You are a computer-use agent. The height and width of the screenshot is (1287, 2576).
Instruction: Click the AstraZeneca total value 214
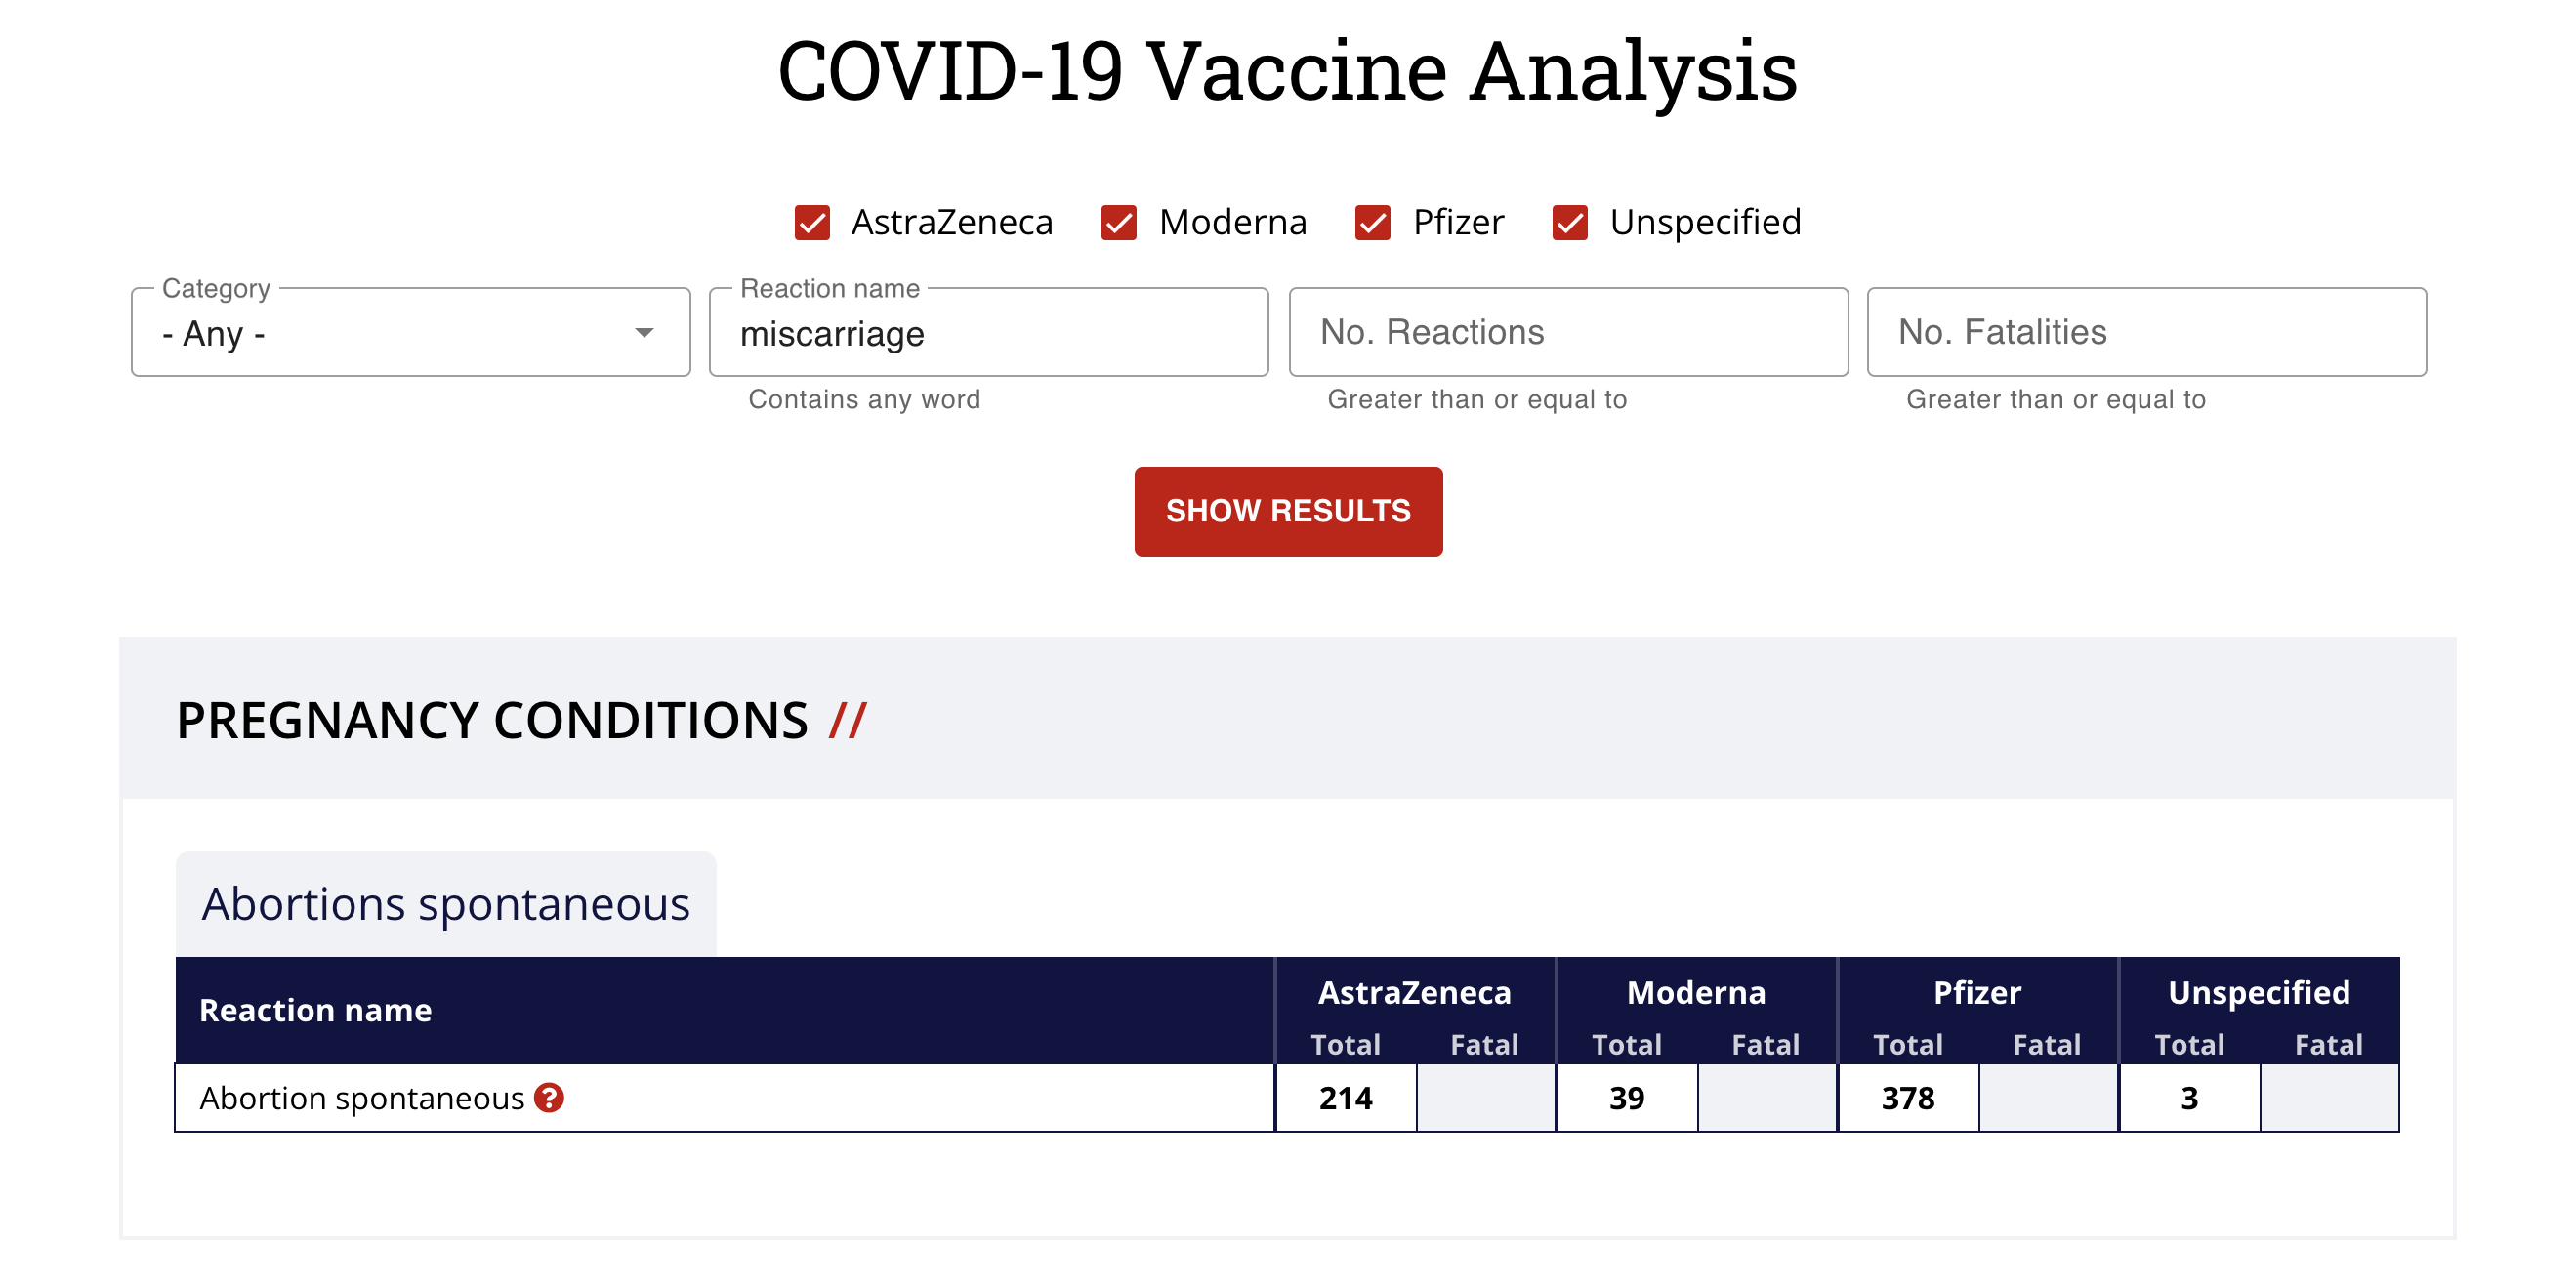pyautogui.click(x=1345, y=1098)
